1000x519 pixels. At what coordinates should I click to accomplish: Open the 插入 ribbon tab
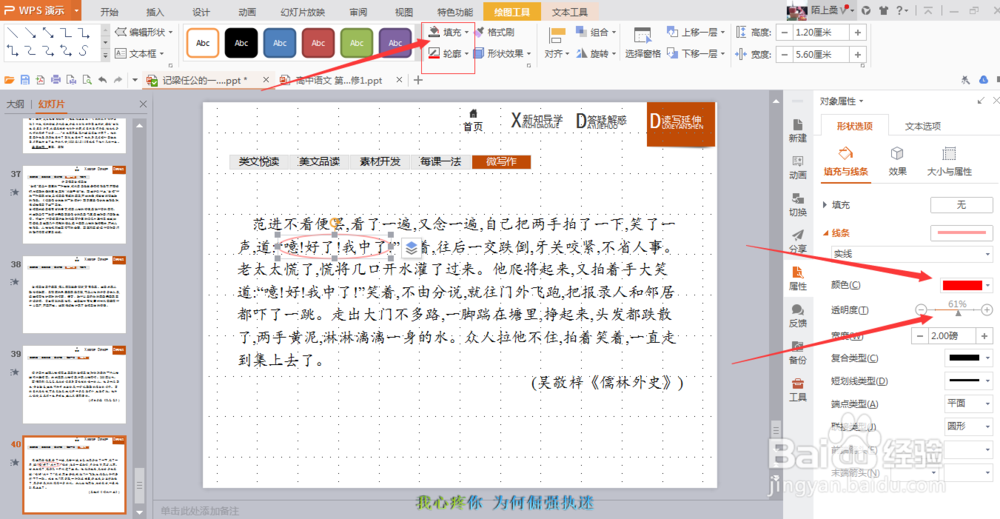[155, 11]
